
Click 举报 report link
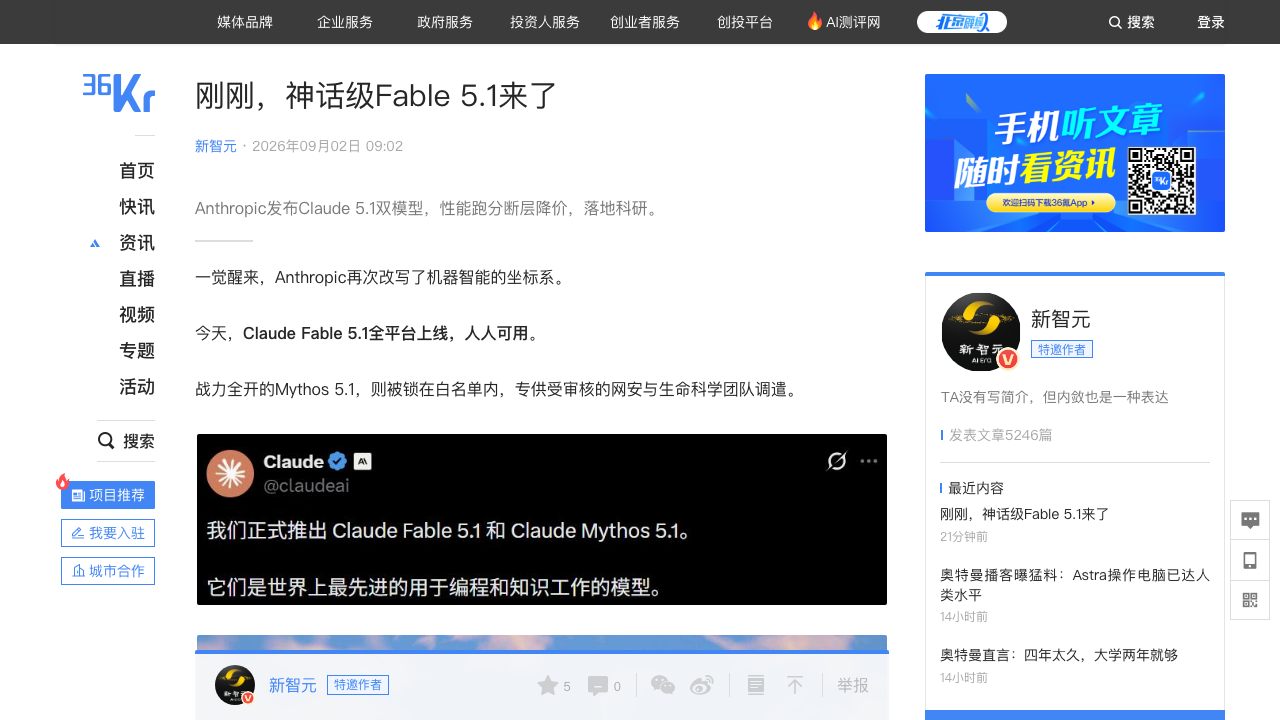[x=853, y=685]
